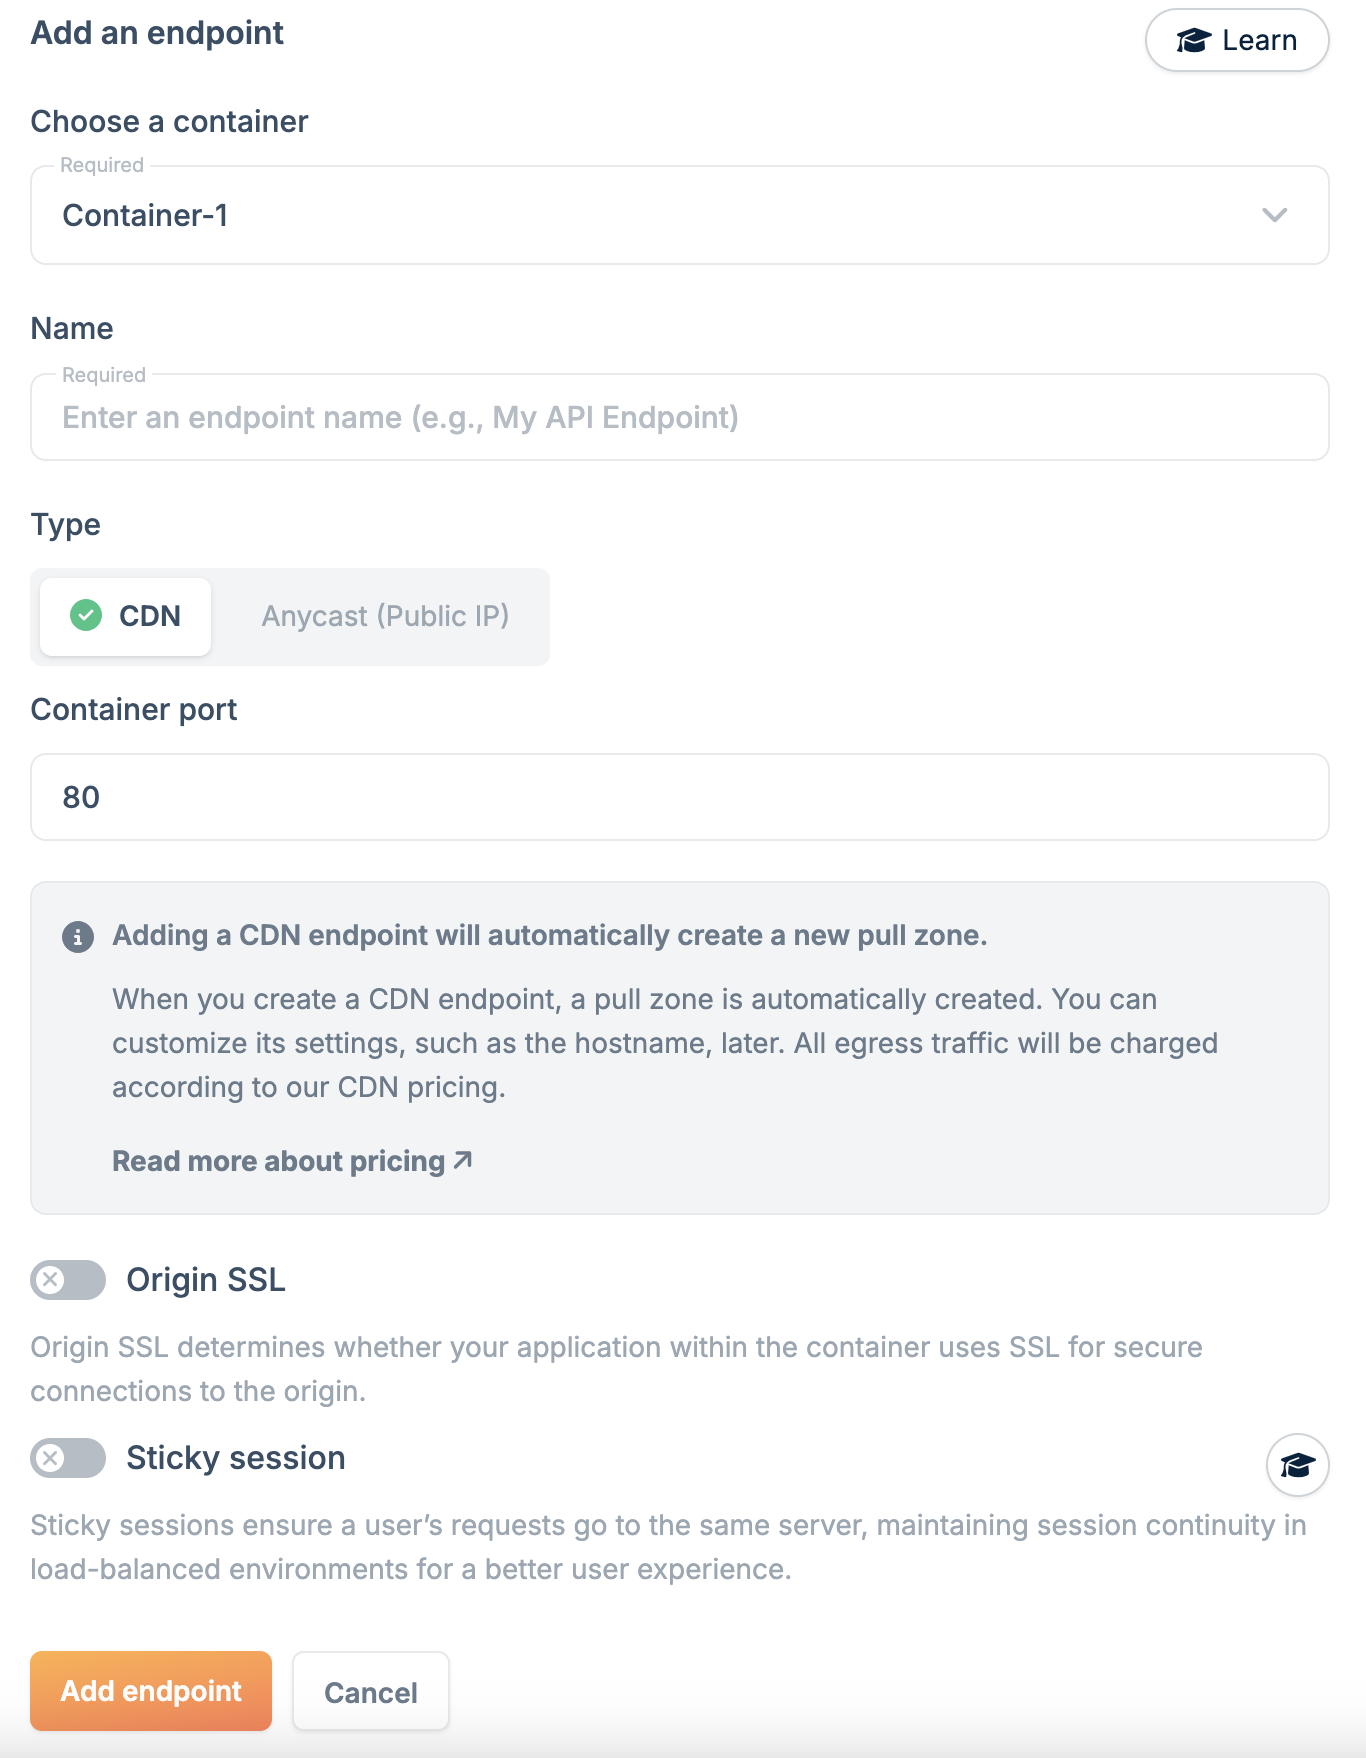Open Read more about pricing link
This screenshot has height=1758, width=1366.
279,1161
